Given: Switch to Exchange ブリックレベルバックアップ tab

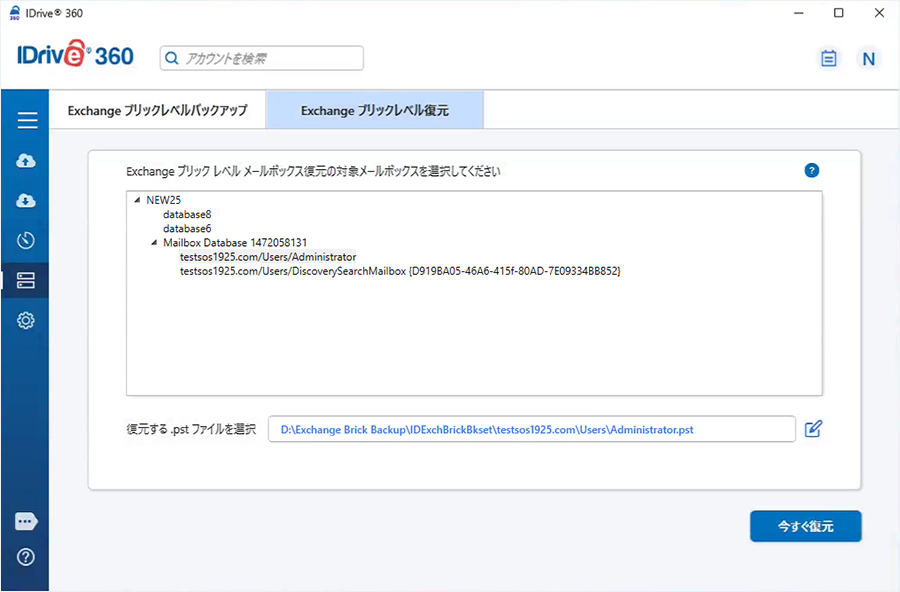Looking at the screenshot, I should (x=157, y=111).
